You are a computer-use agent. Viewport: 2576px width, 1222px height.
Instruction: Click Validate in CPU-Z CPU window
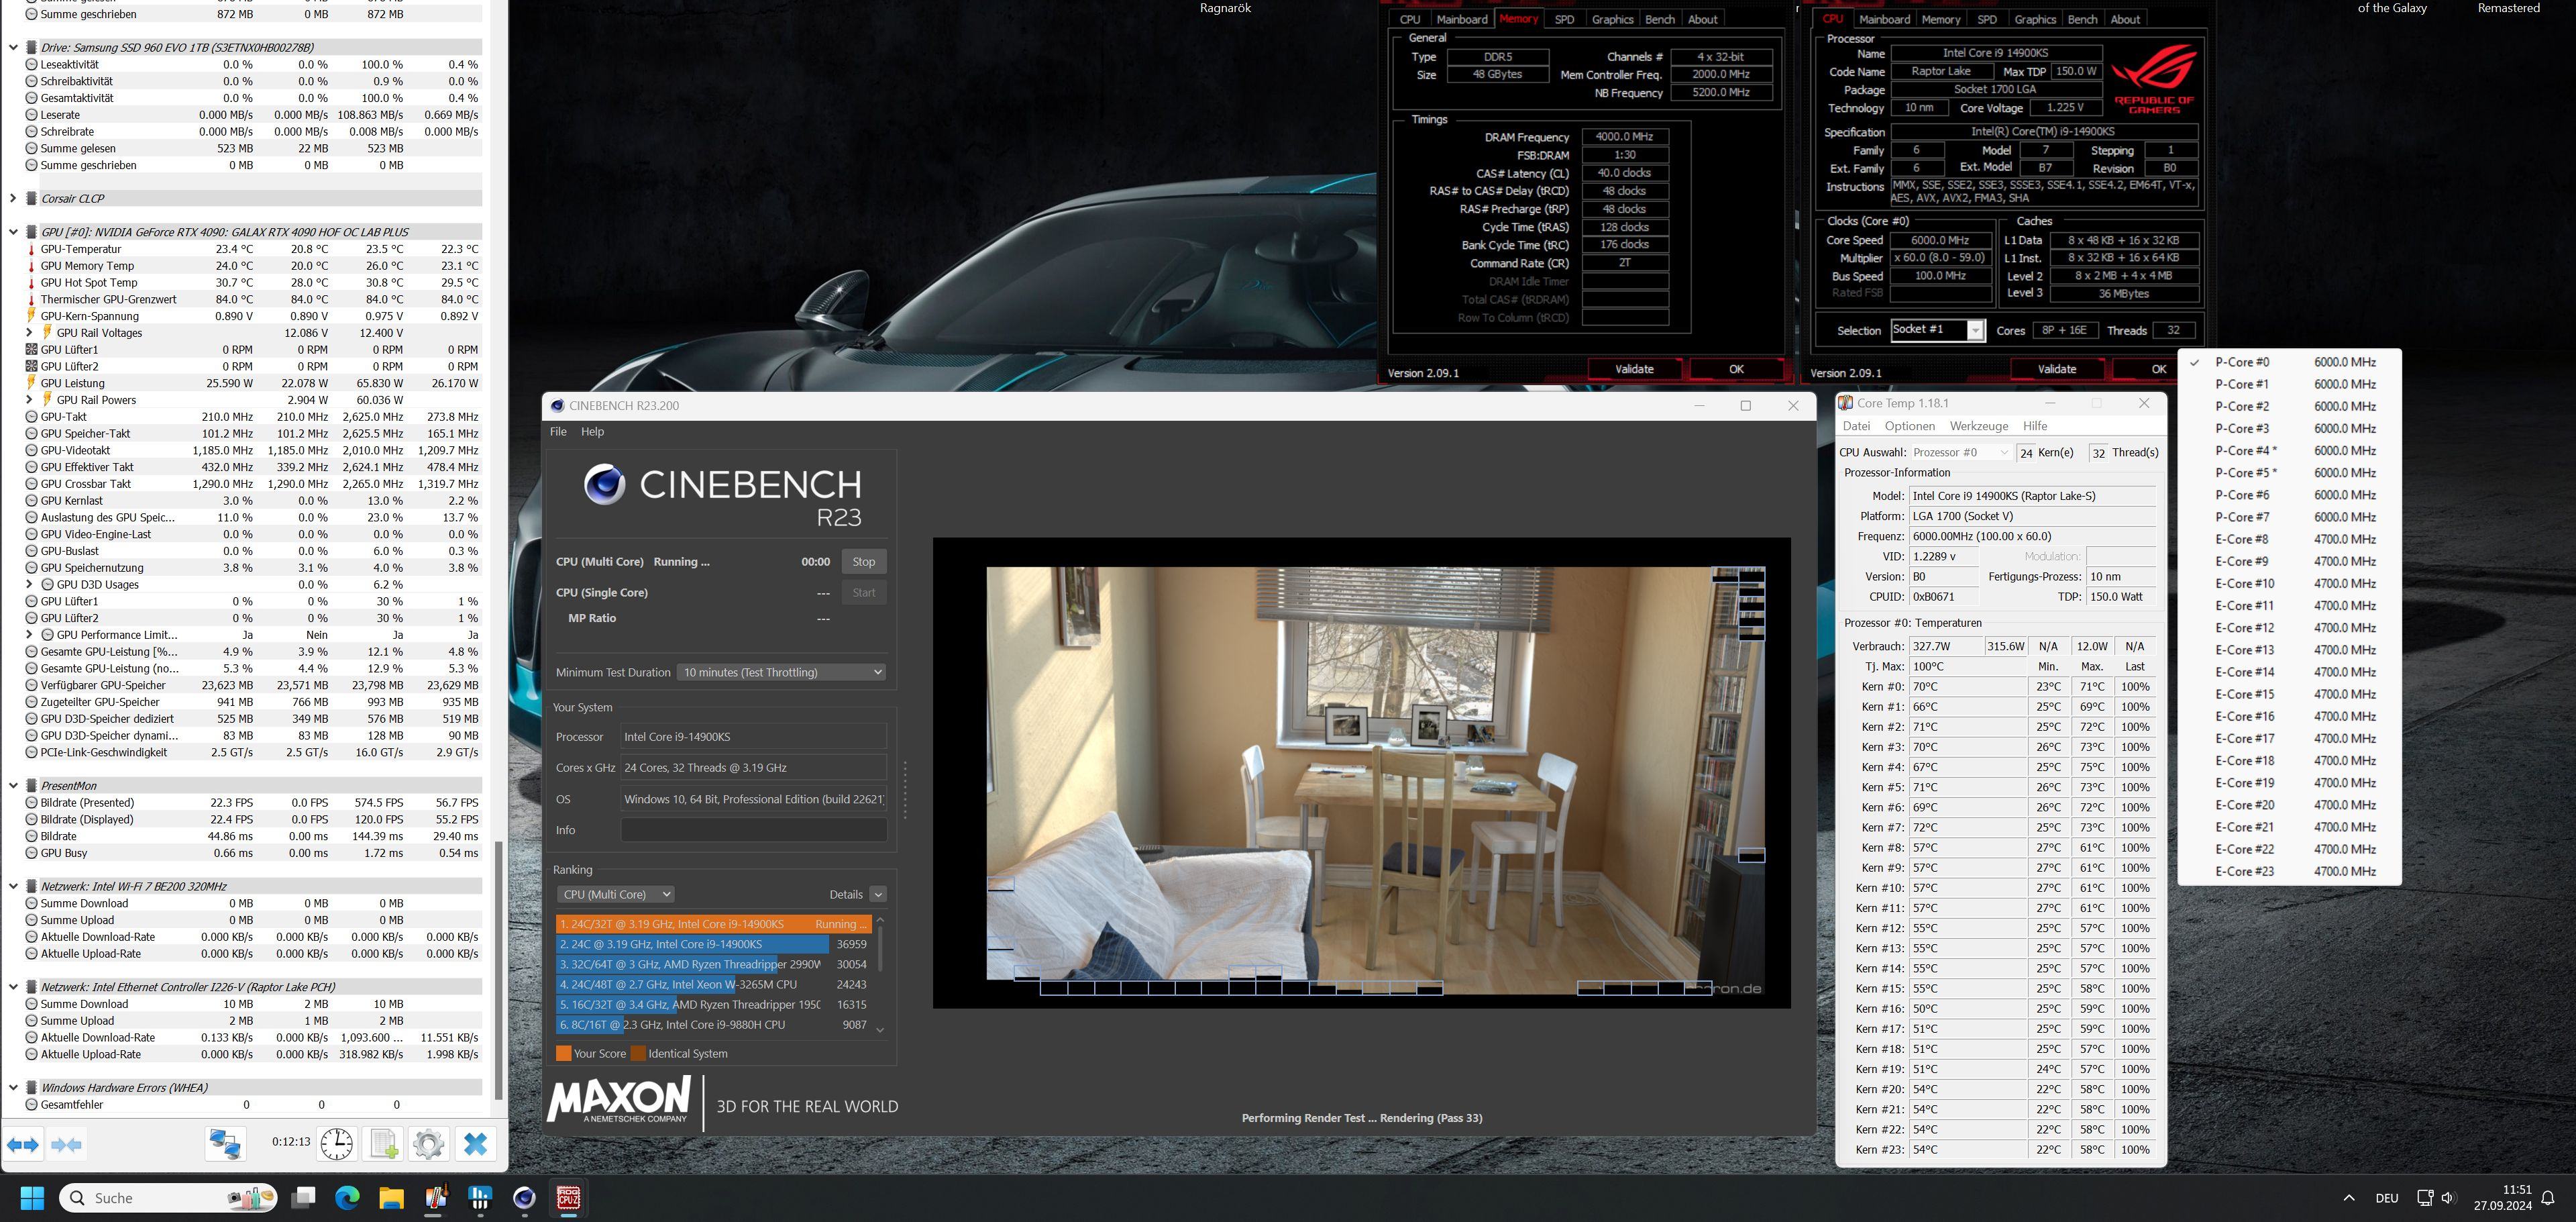point(2056,369)
